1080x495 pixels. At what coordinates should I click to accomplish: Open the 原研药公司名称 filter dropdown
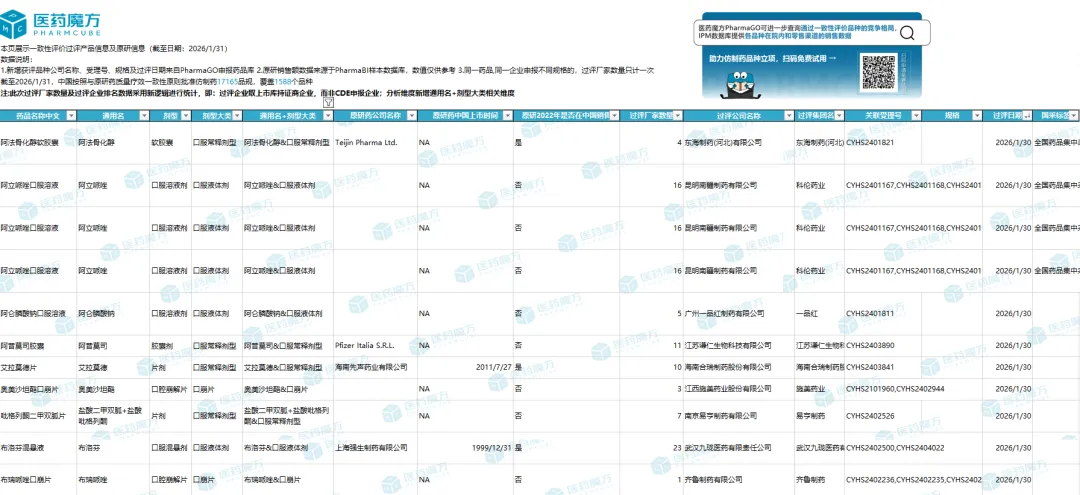[x=410, y=116]
